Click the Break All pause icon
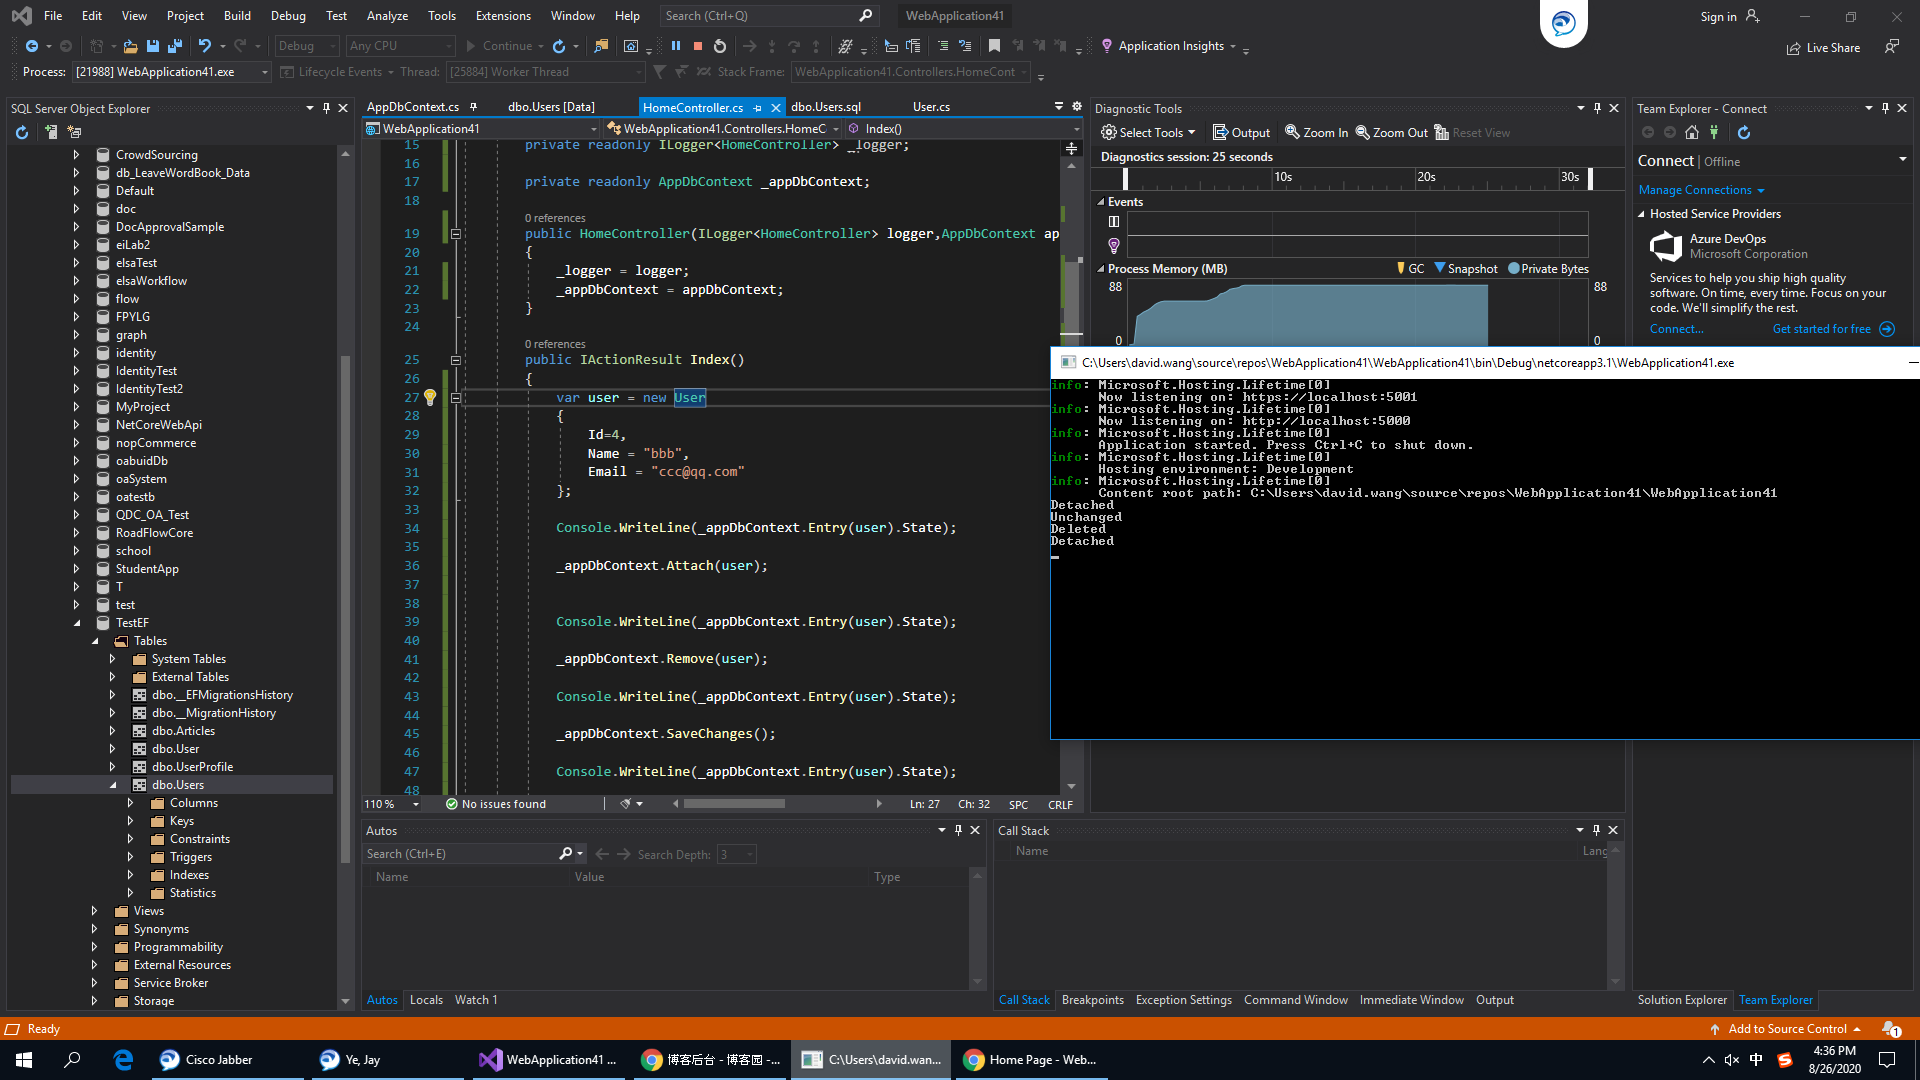 click(x=676, y=46)
